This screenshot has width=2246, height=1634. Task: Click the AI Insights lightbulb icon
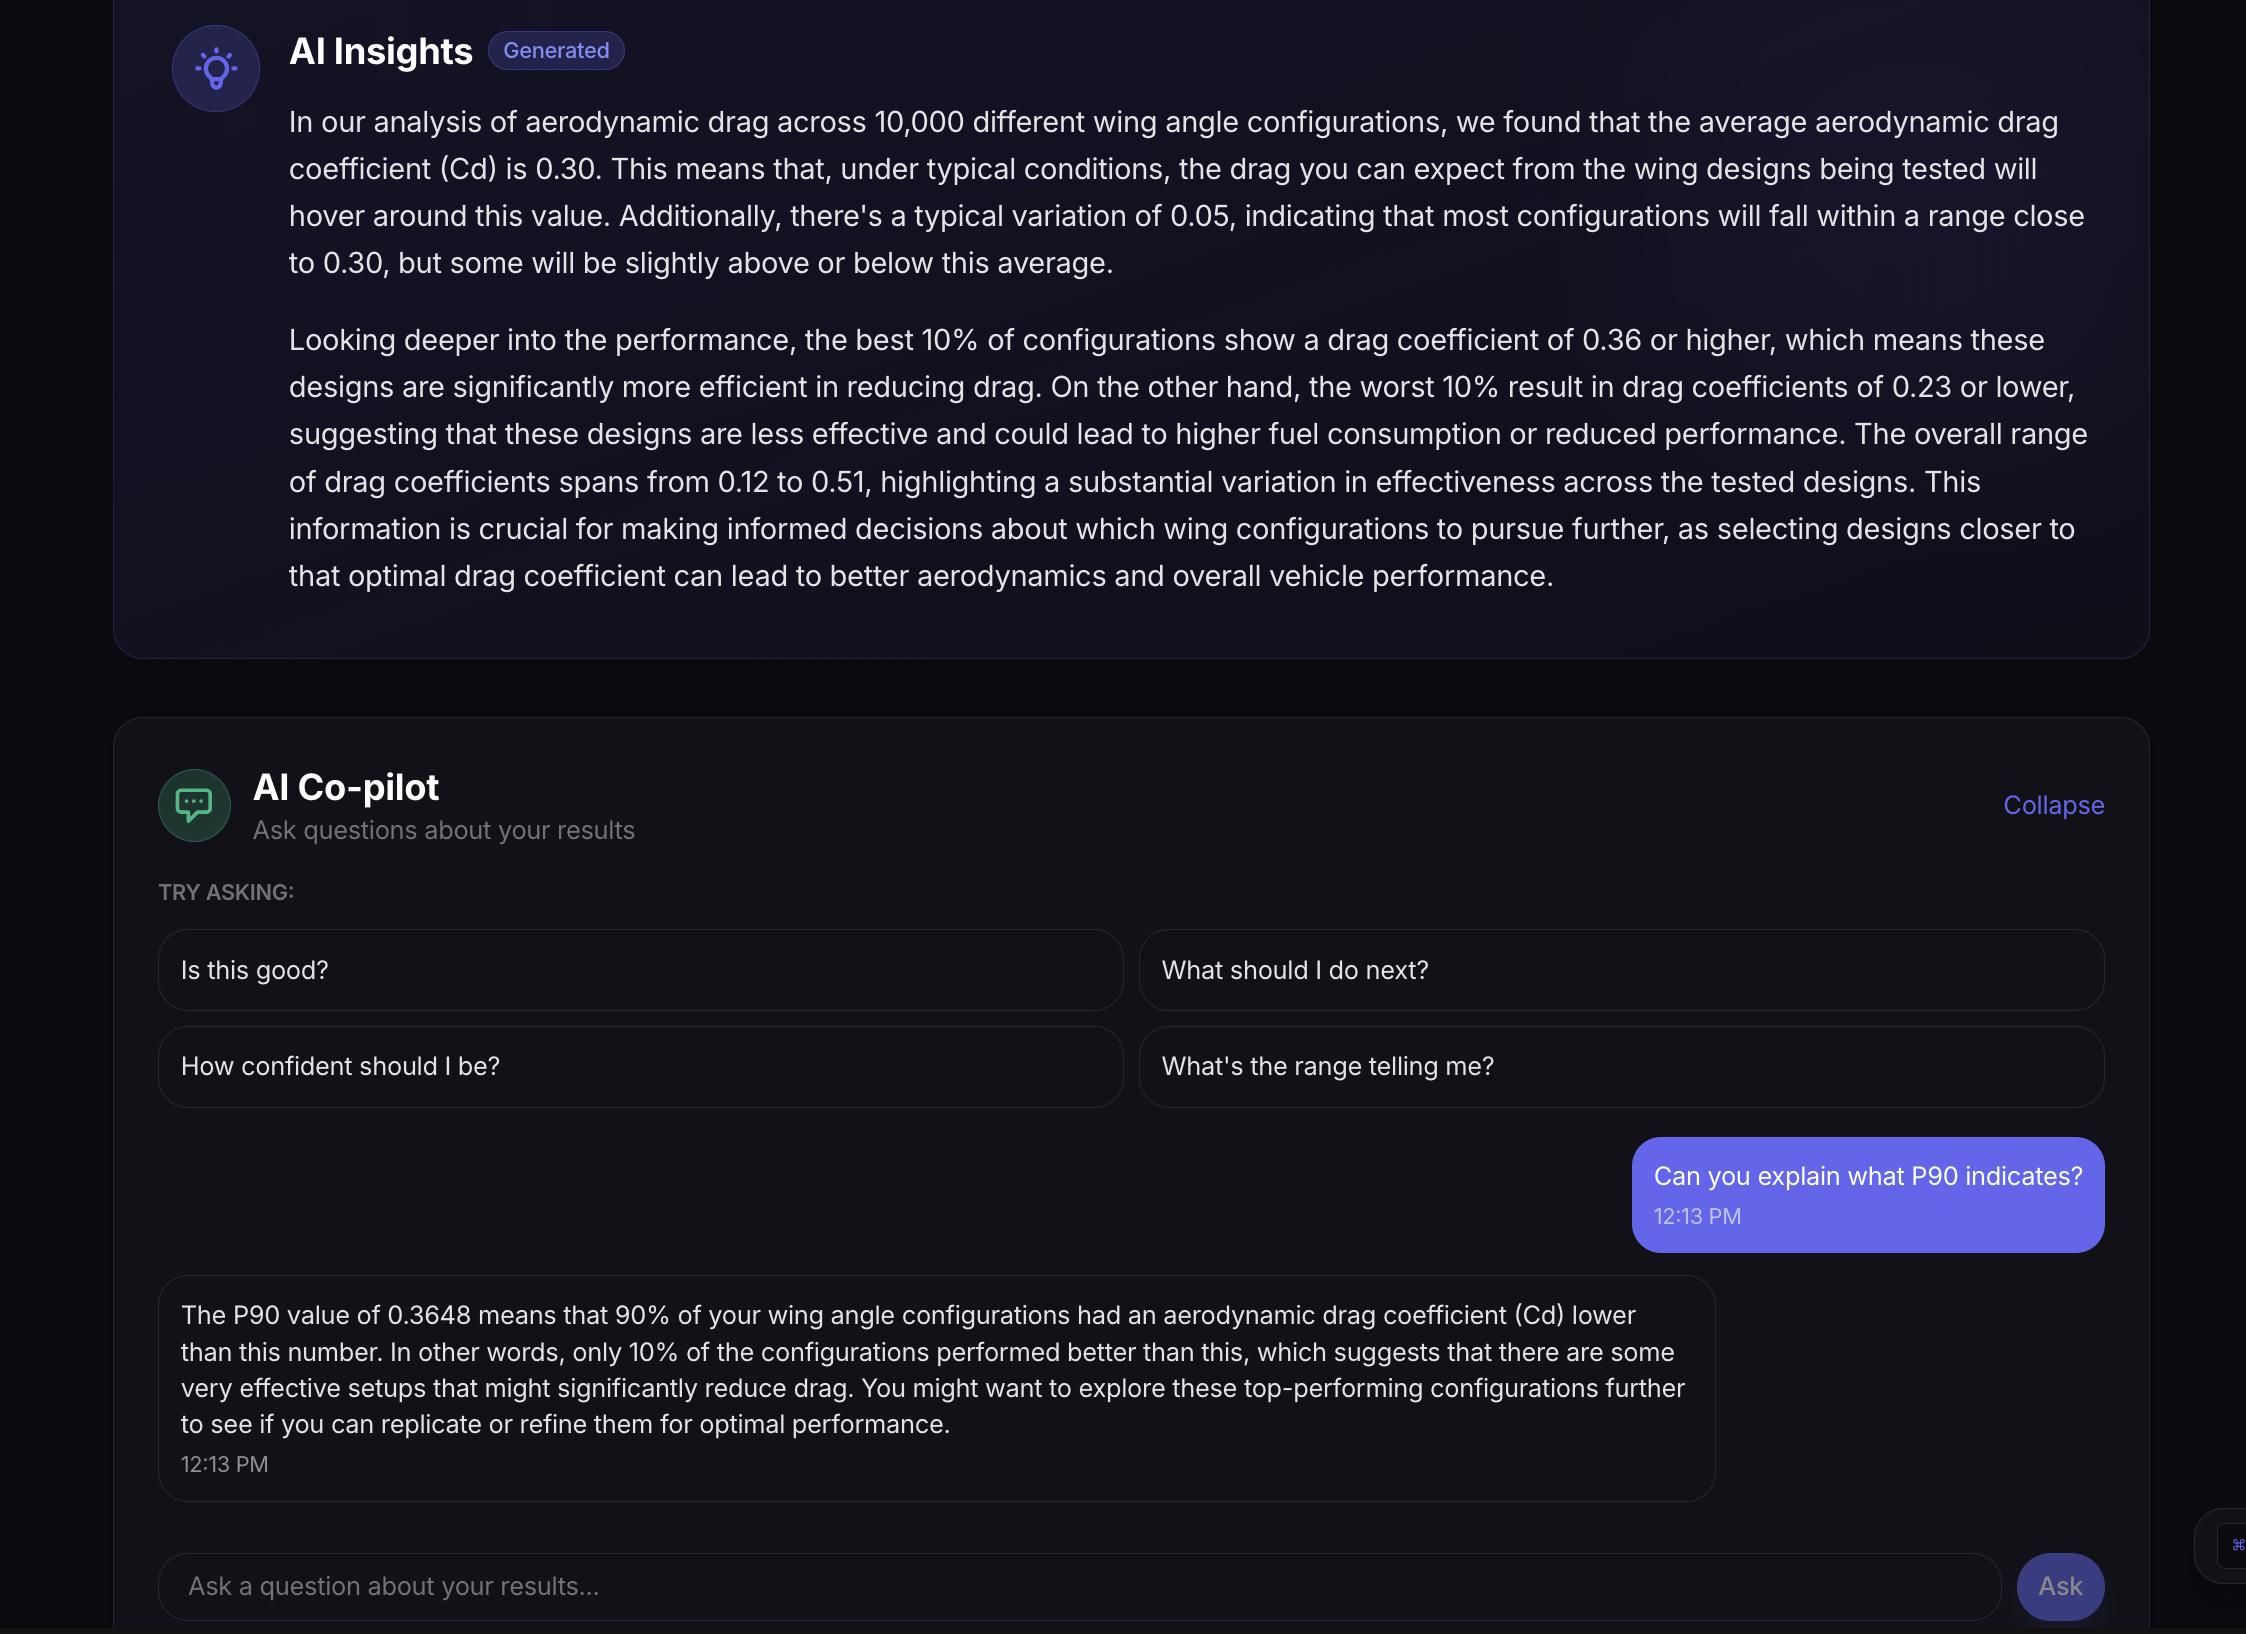(x=216, y=68)
